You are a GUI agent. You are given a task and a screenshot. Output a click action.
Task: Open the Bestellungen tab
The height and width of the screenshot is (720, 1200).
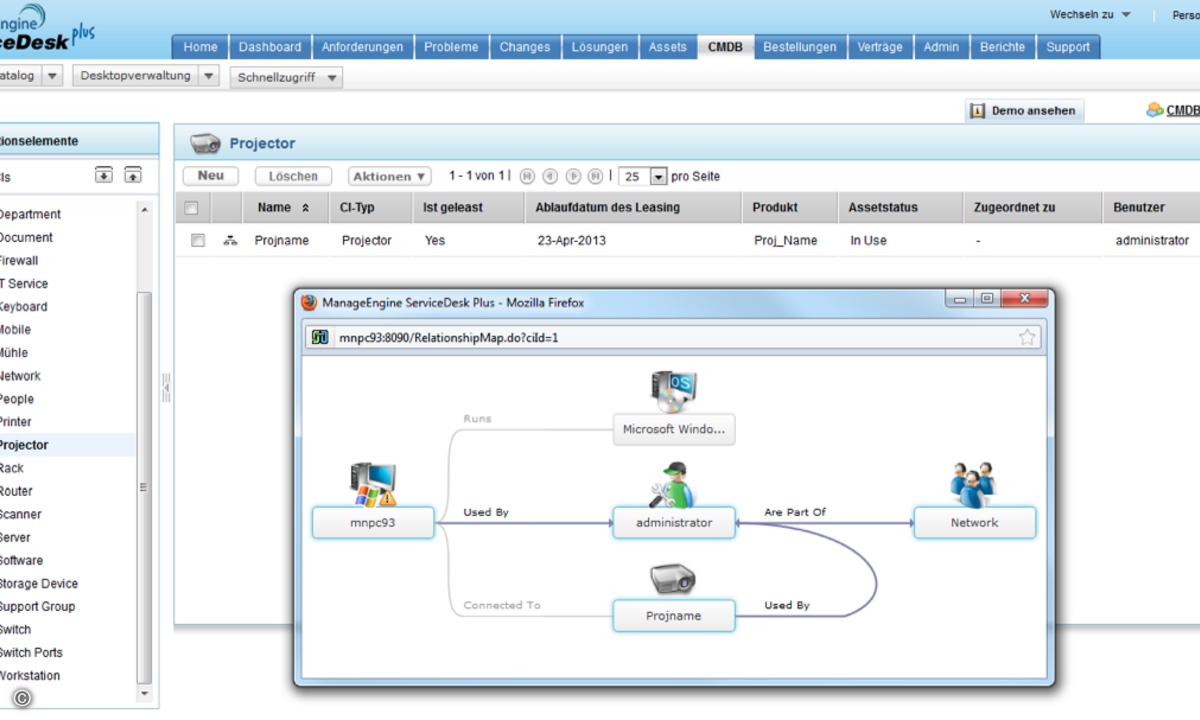[x=800, y=47]
